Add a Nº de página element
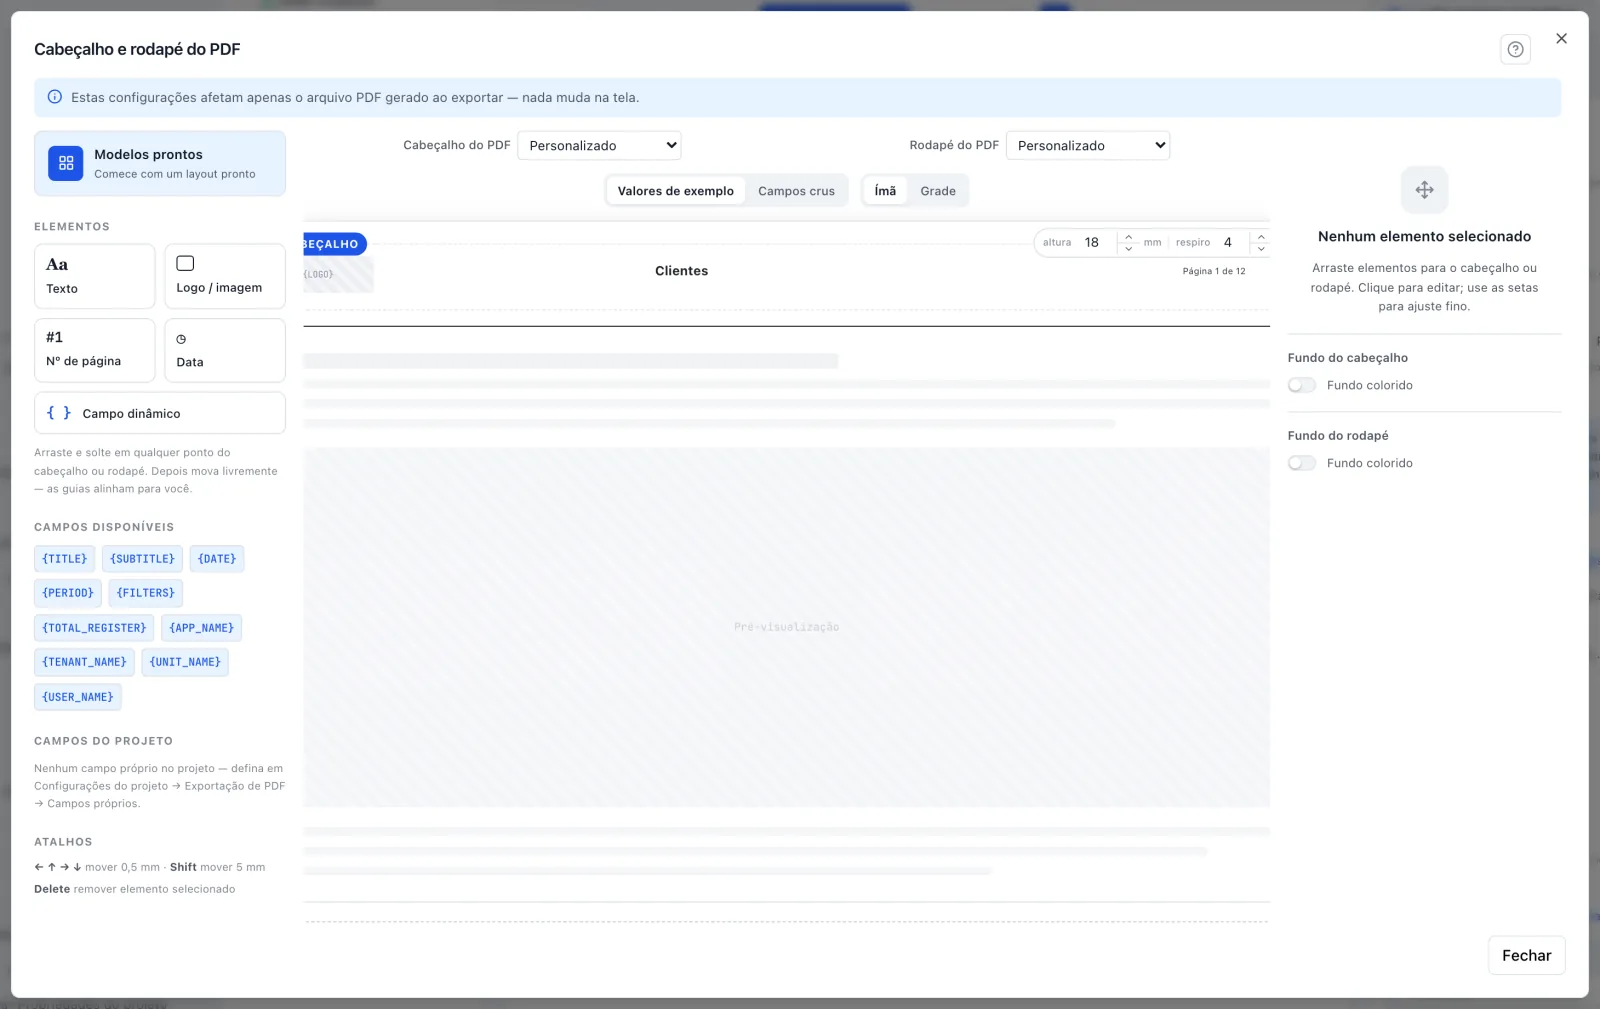The height and width of the screenshot is (1009, 1600). (x=95, y=350)
